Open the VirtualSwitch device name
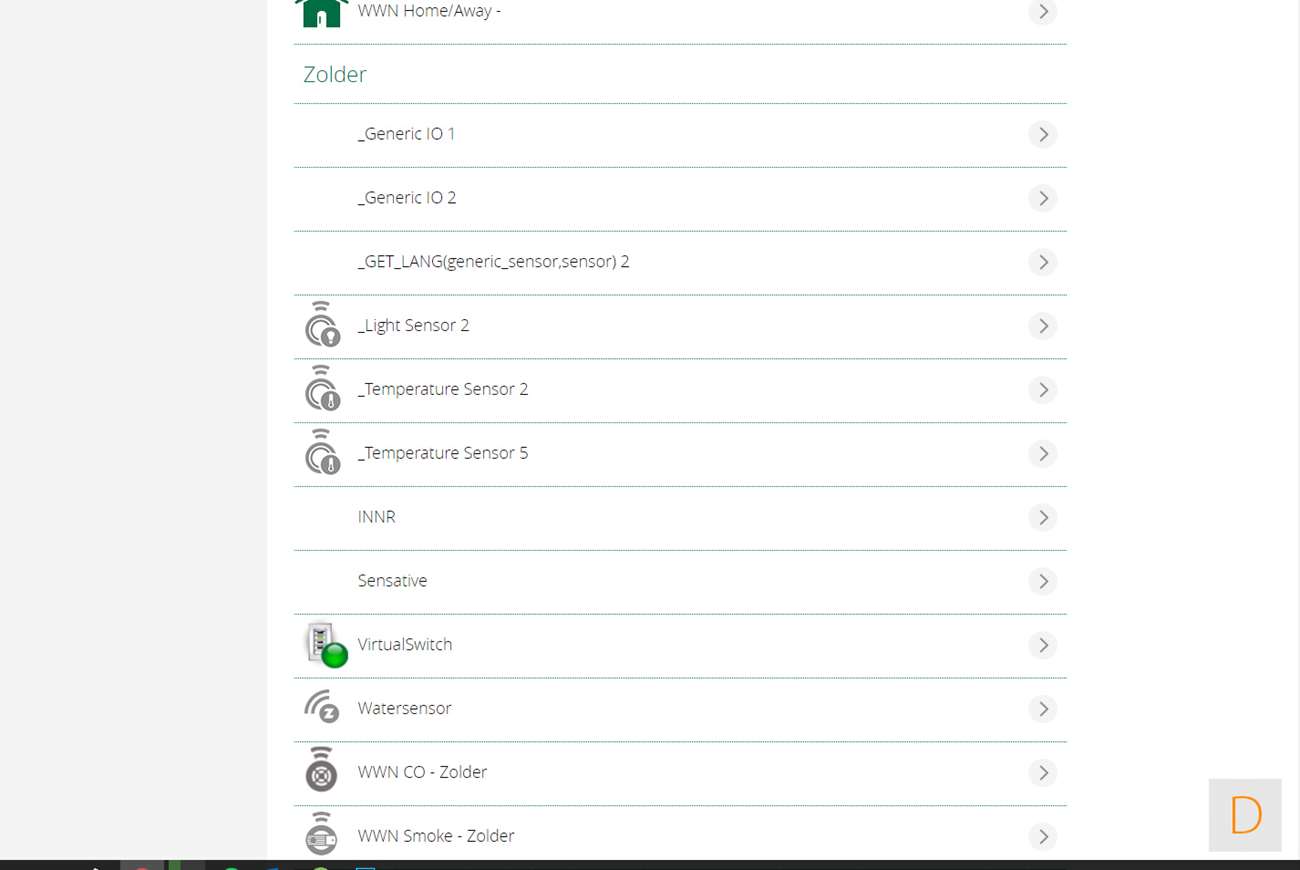 click(405, 645)
